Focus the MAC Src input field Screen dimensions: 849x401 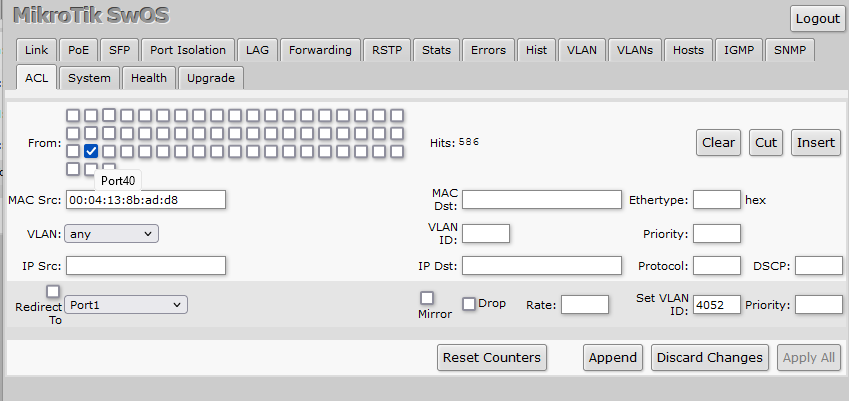146,200
